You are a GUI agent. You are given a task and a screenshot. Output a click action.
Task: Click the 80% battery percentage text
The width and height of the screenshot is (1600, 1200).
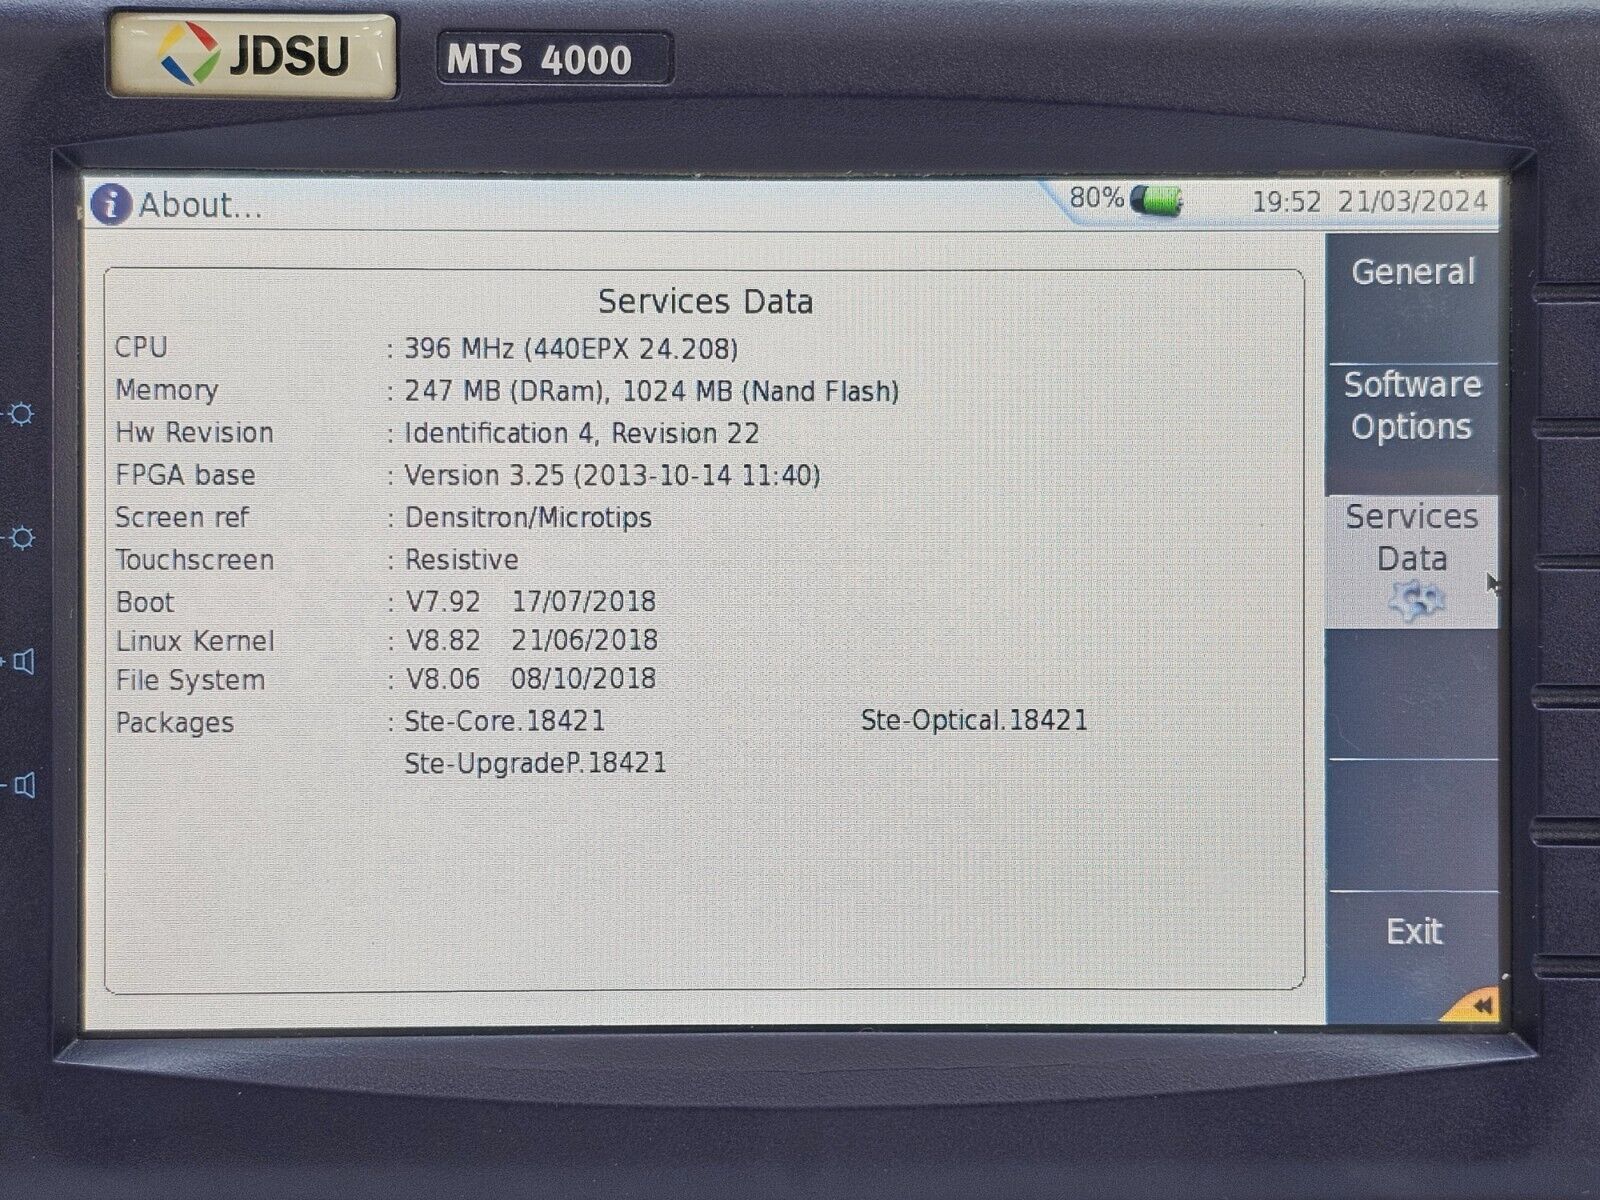1096,198
